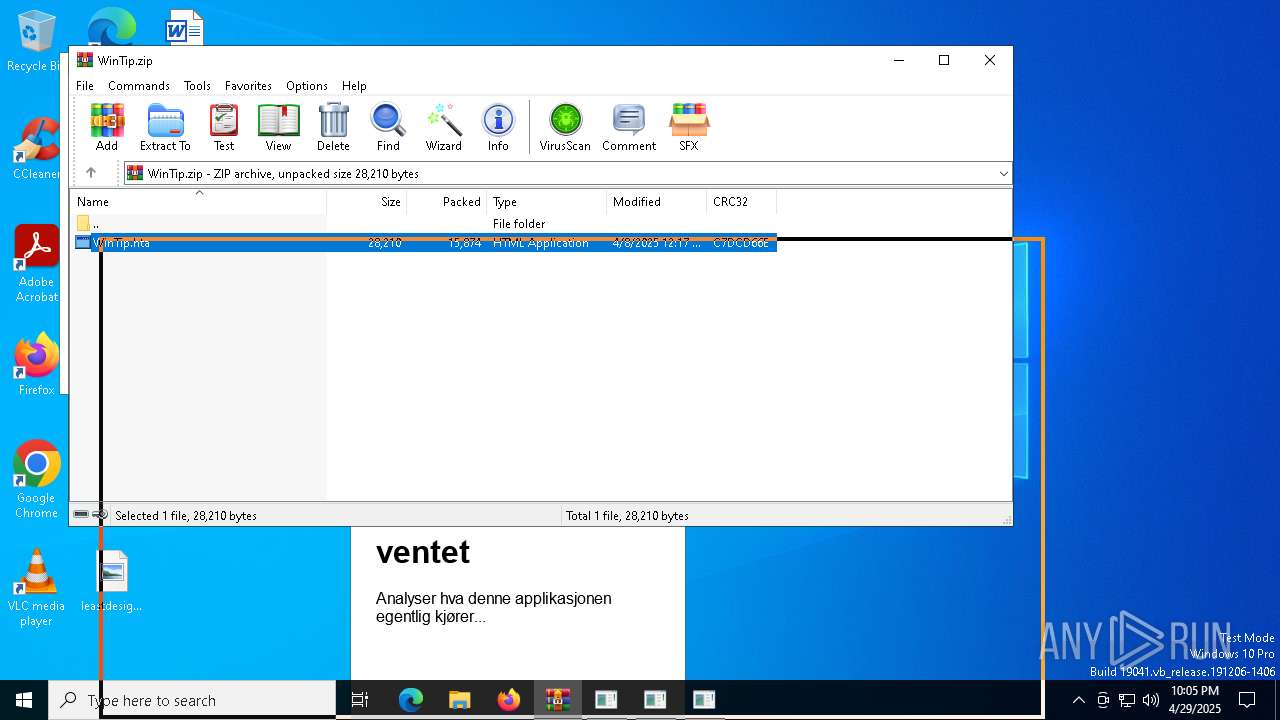Open the File menu
This screenshot has width=1280, height=720.
(x=85, y=86)
